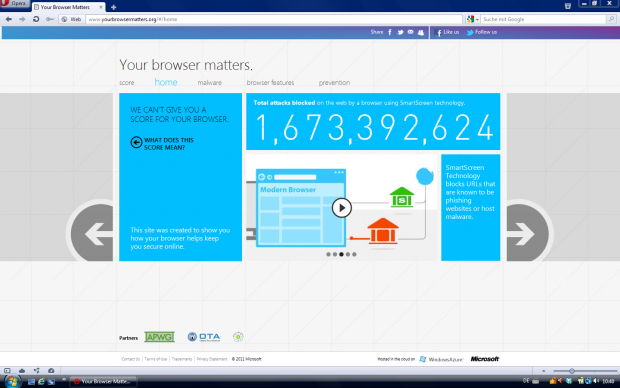Click the Web security badge
Screen dimensions: 620x388
(71, 19)
